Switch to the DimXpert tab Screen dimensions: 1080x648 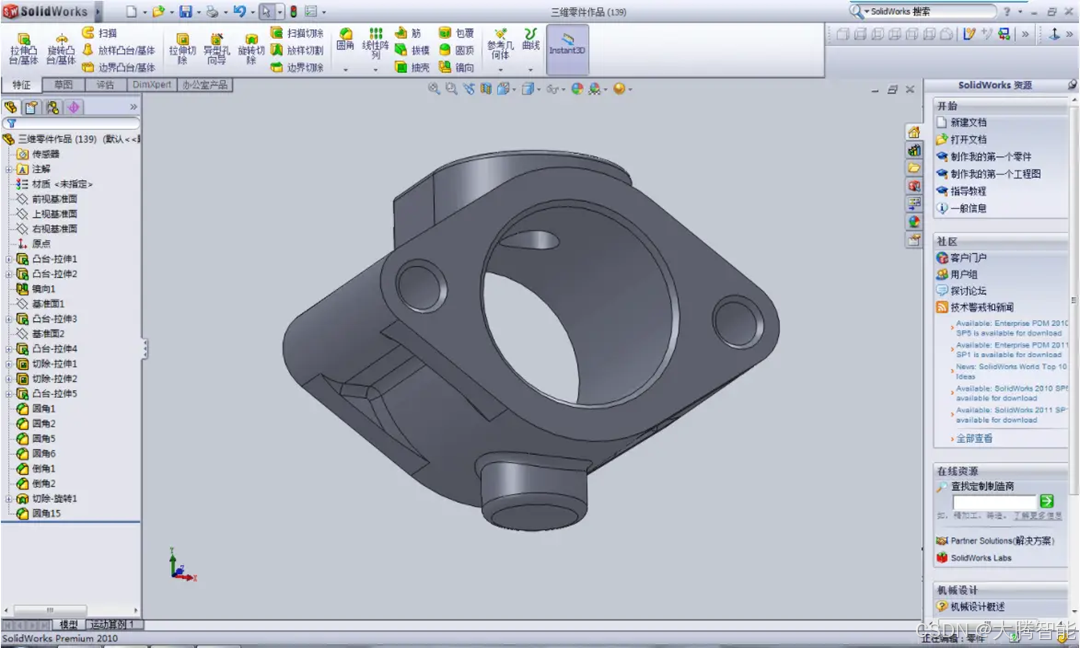click(x=152, y=85)
